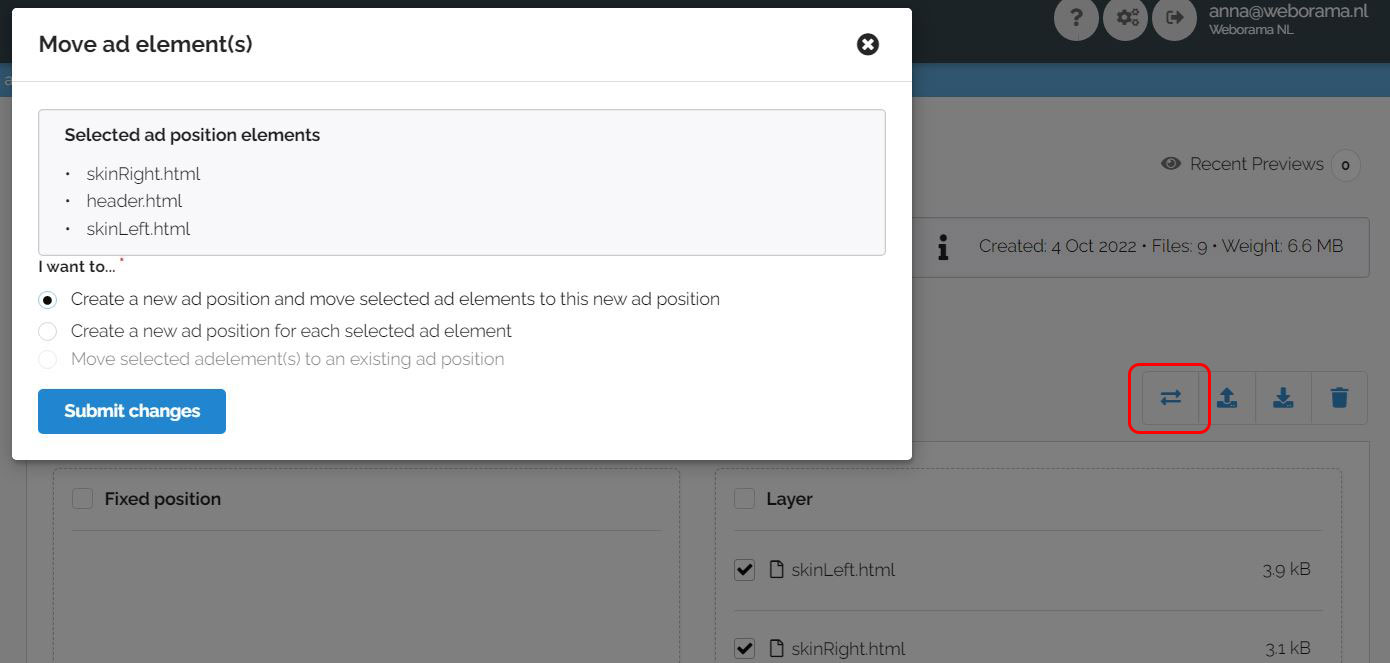The width and height of the screenshot is (1390, 663).
Task: Click the Submit changes button
Action: 132,411
